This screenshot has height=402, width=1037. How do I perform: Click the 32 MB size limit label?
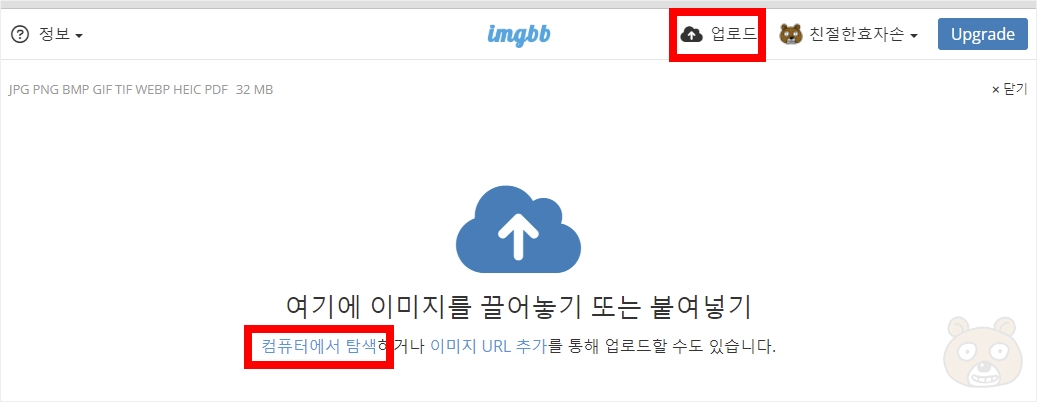254,90
